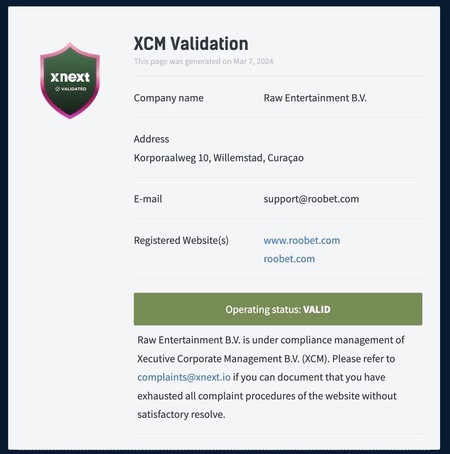
Task: Click the Registered Website(s) label
Action: [181, 240]
